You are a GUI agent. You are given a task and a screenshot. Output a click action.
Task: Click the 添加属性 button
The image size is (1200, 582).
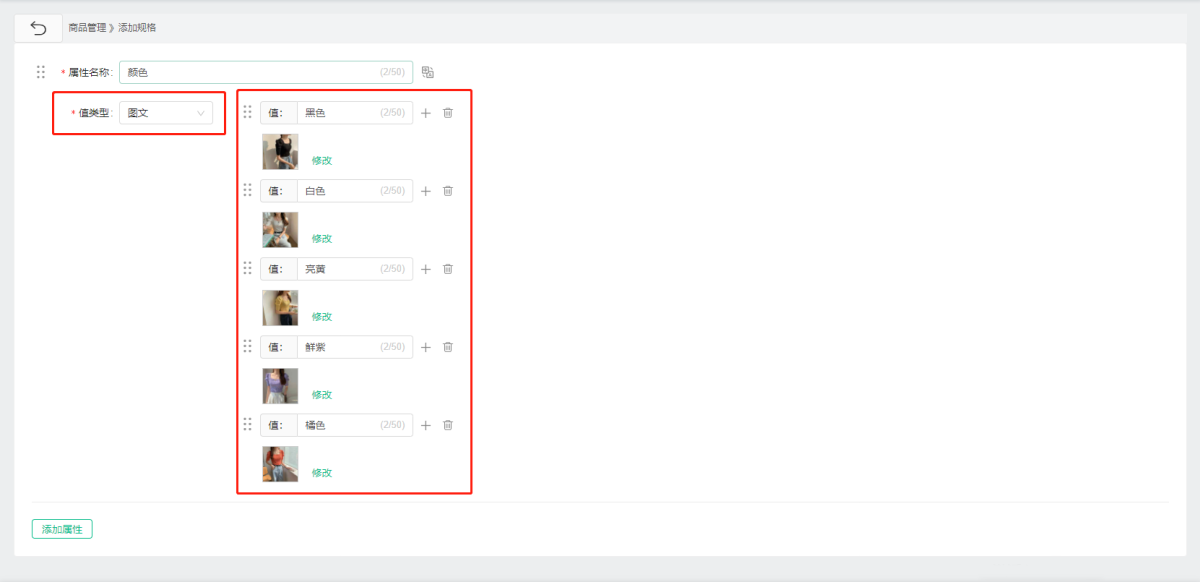pyautogui.click(x=62, y=529)
